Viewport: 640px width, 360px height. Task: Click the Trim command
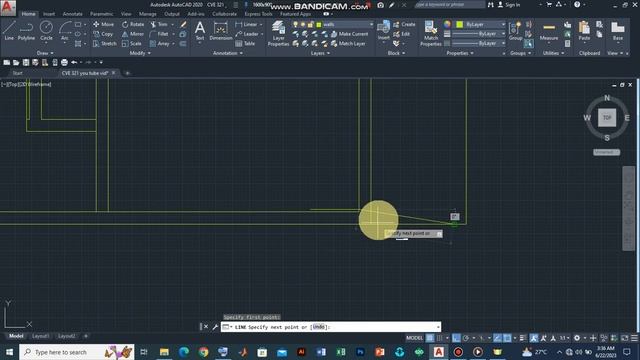pyautogui.click(x=159, y=24)
